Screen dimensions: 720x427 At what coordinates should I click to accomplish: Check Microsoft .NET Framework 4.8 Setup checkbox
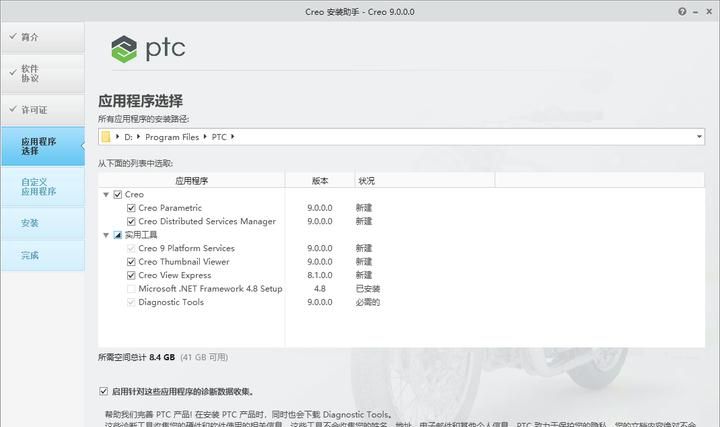(131, 289)
